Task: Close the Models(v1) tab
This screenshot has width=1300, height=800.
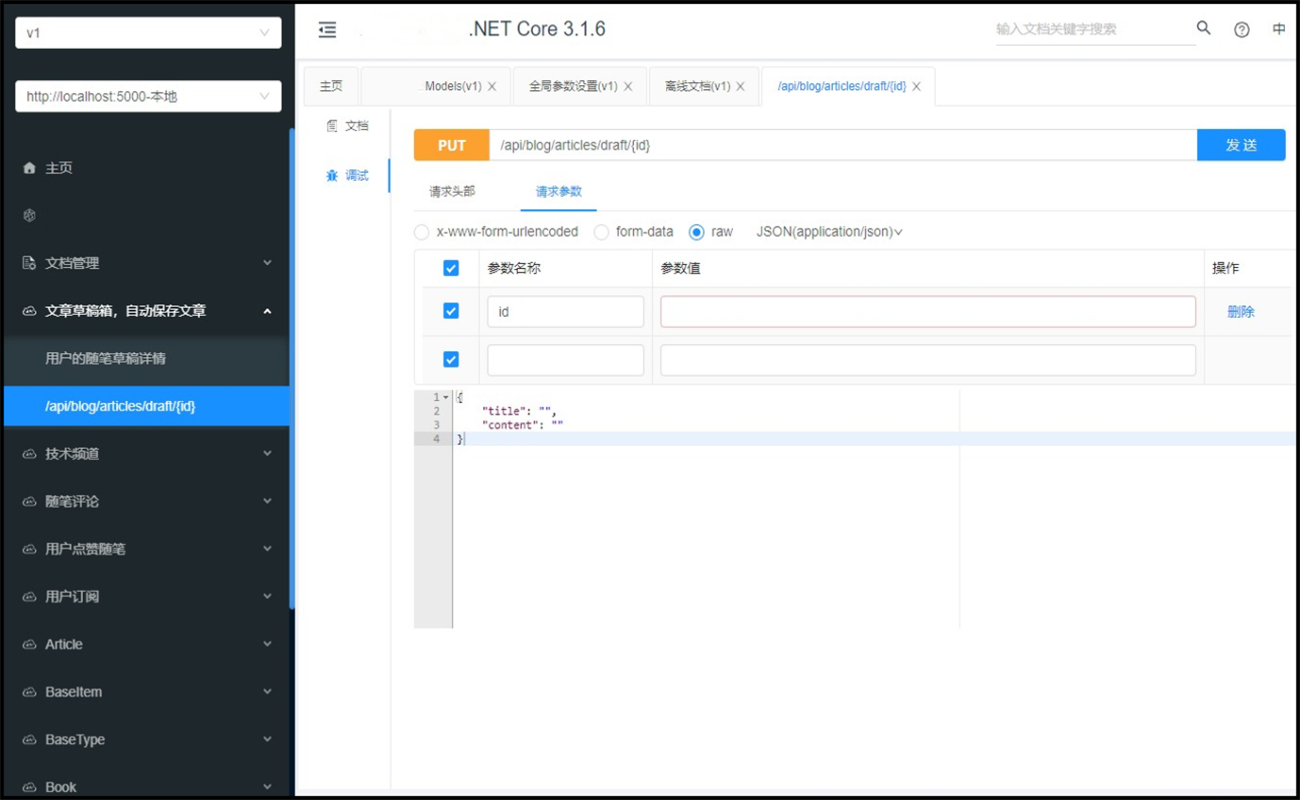Action: tap(492, 87)
